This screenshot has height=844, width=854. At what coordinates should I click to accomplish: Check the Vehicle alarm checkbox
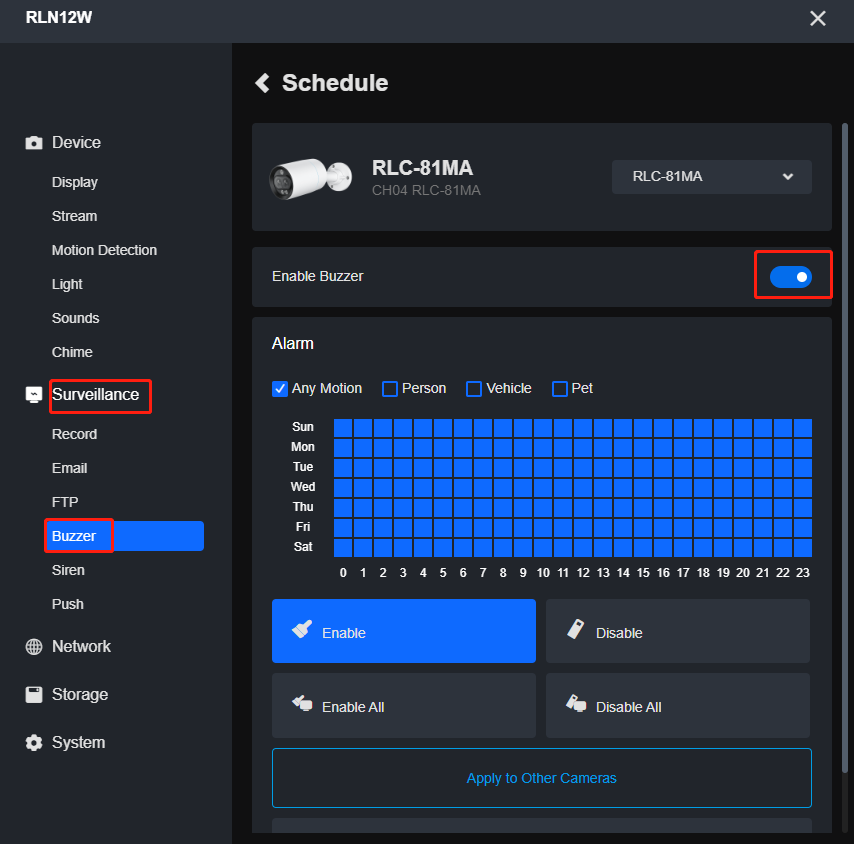pyautogui.click(x=474, y=389)
